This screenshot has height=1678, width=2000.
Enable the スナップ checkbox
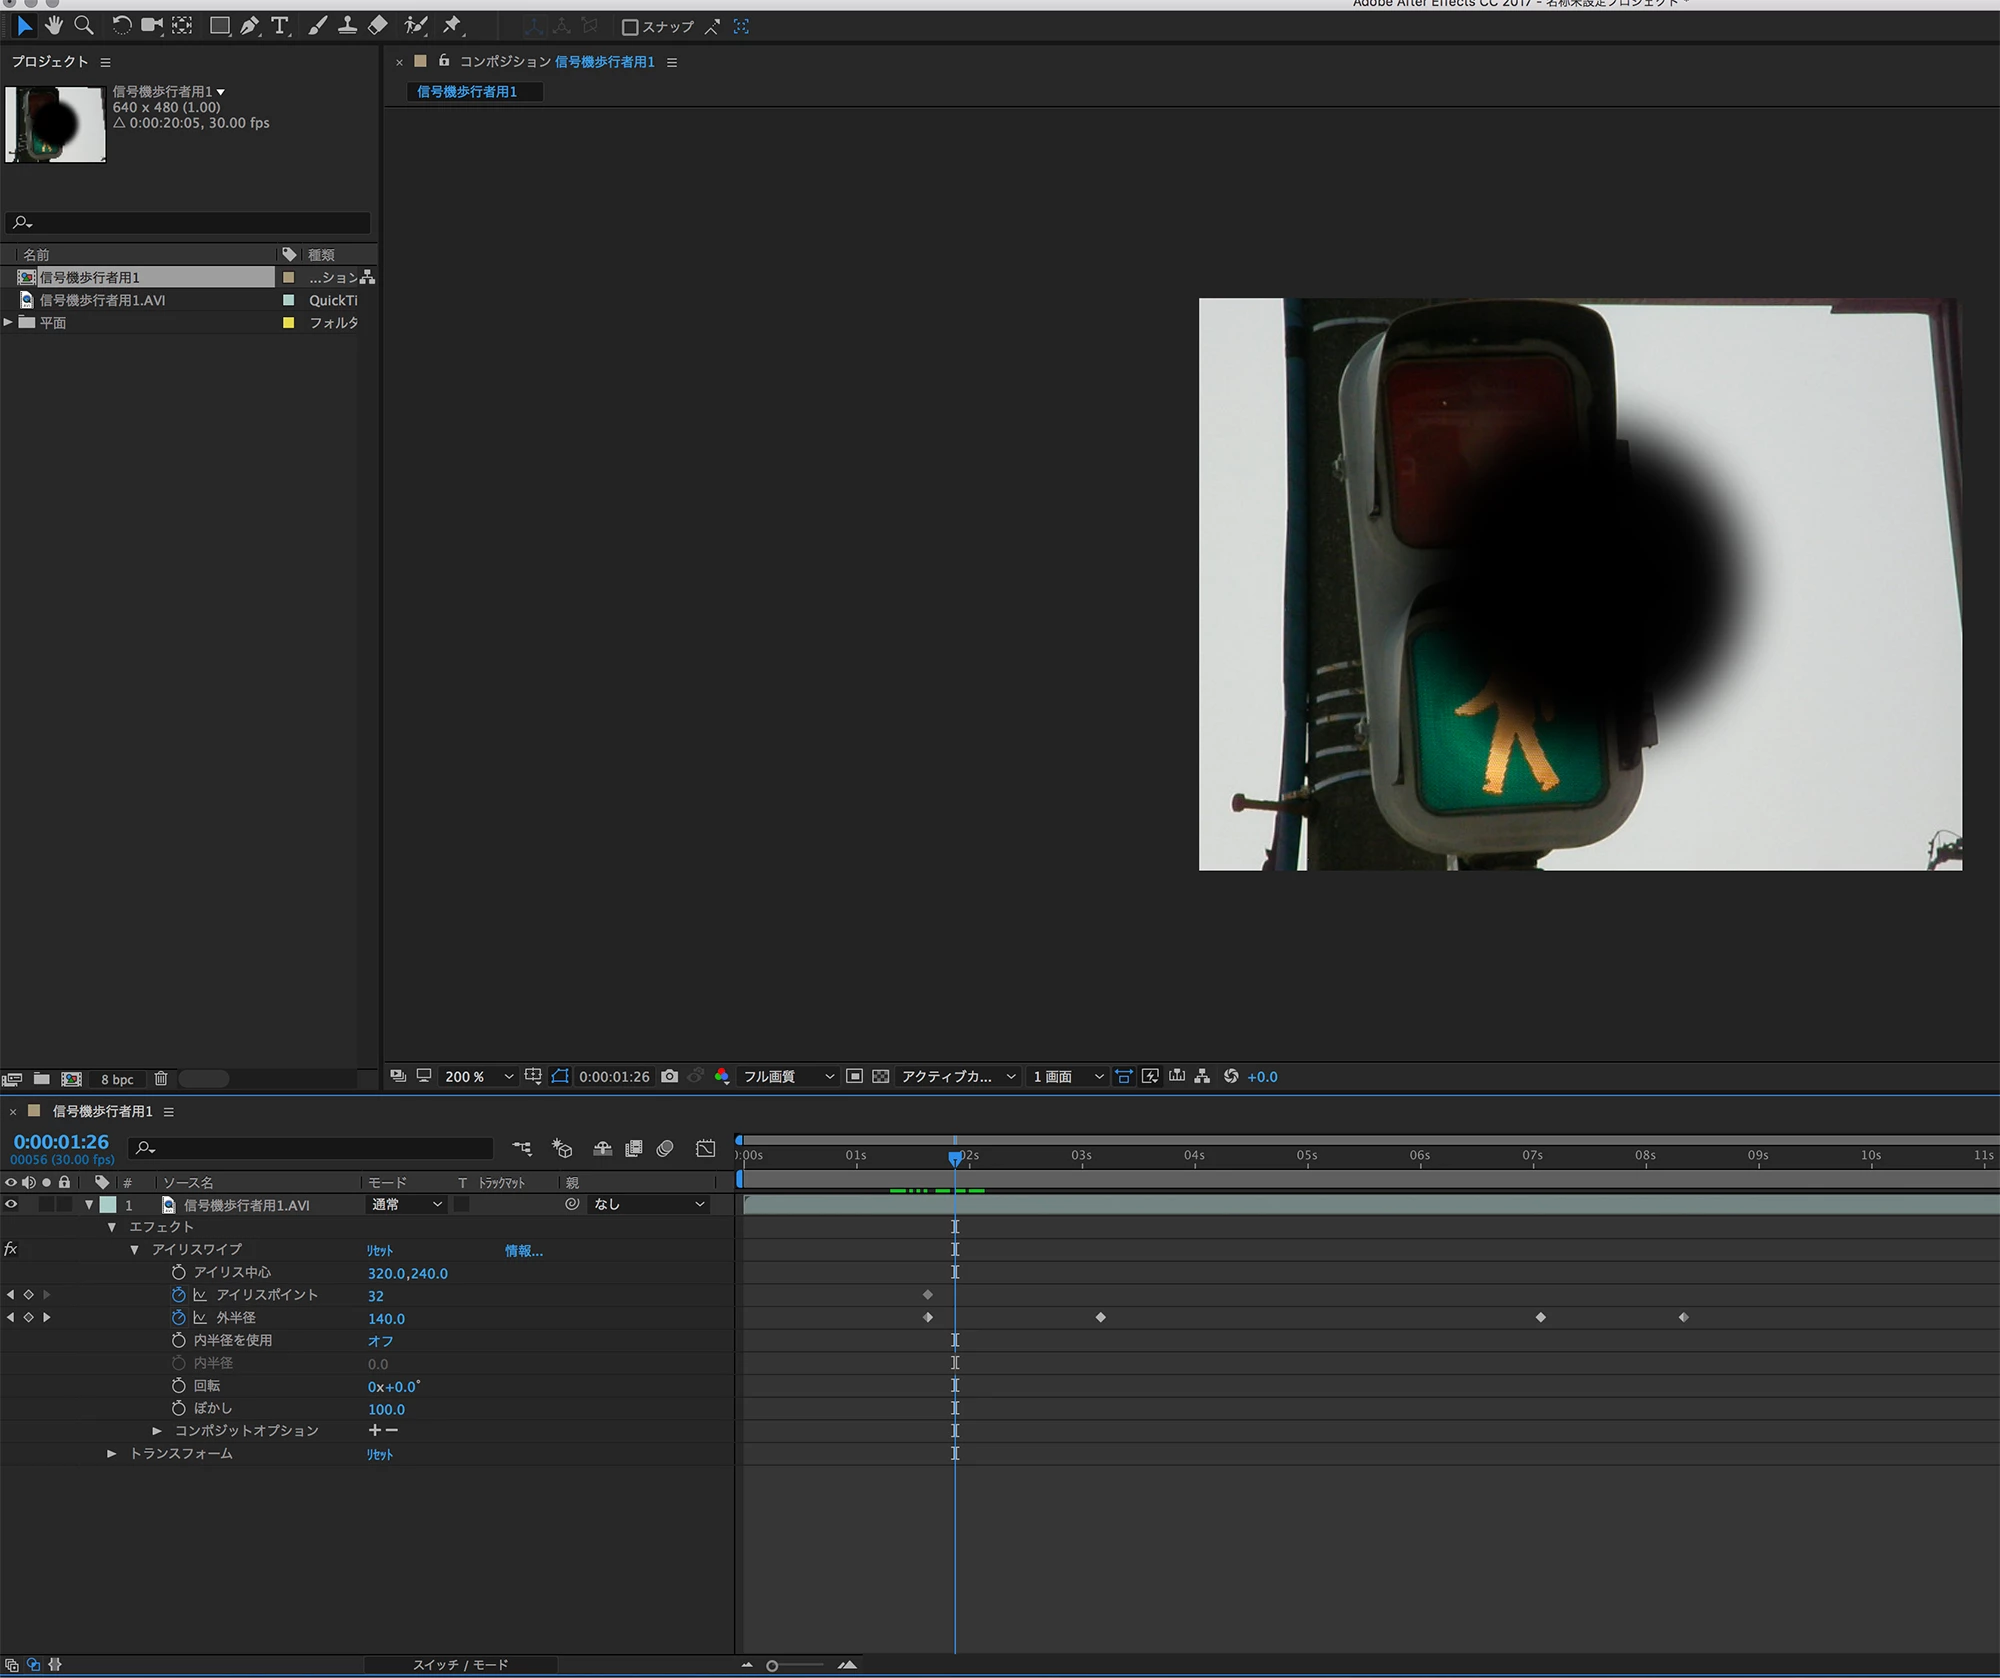630,27
